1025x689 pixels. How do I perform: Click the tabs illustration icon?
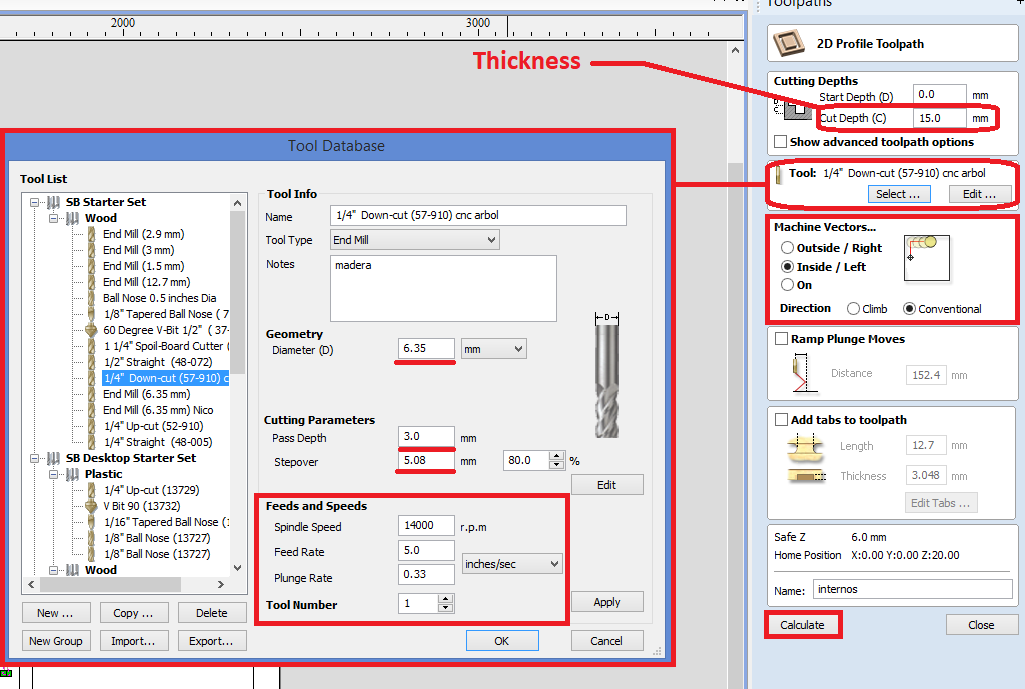807,461
